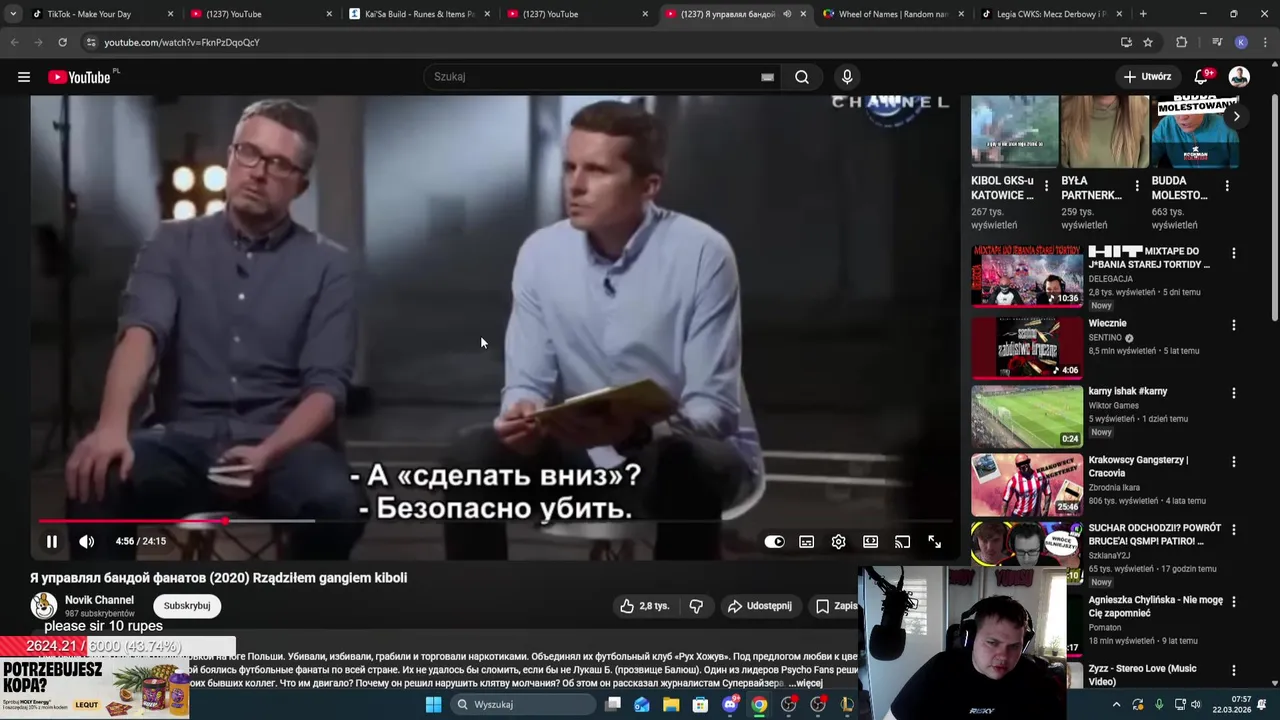Open the browser extensions puzzle icon

1181,42
